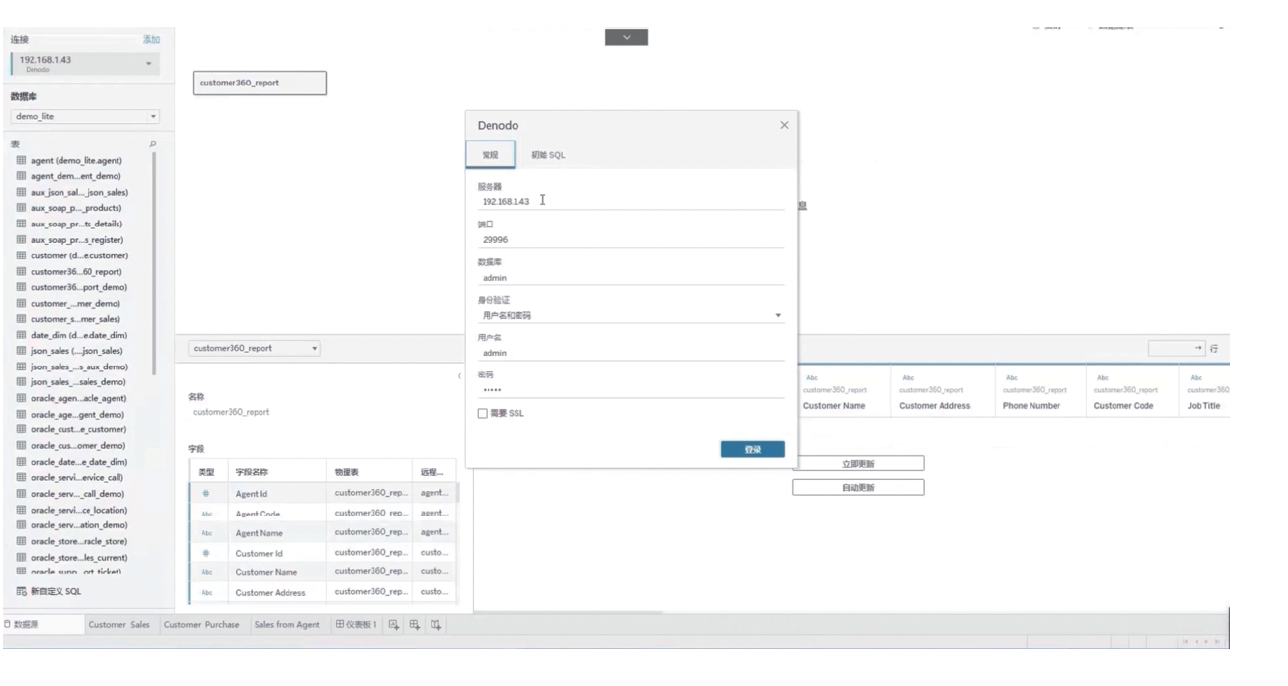Image resolution: width=1288 pixels, height=686 pixels.
Task: Click the arrow icon in the rows box
Action: pyautogui.click(x=1199, y=348)
